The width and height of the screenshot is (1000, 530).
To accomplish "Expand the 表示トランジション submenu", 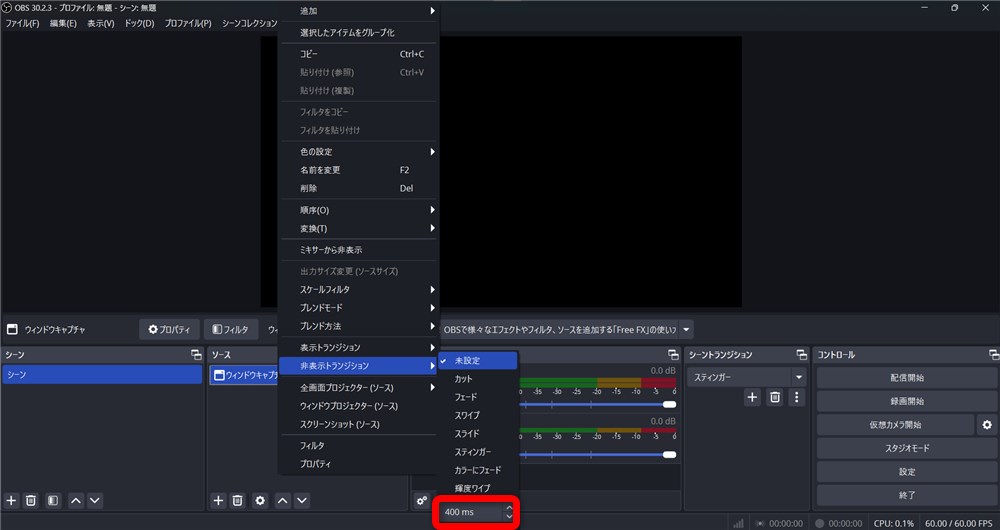I will (359, 347).
